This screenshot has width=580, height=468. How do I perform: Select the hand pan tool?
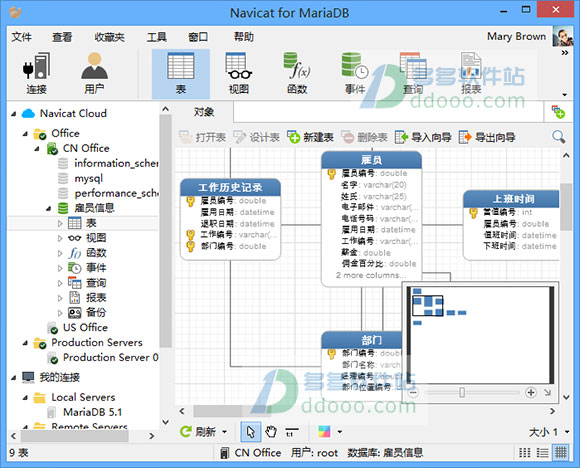pos(271,432)
